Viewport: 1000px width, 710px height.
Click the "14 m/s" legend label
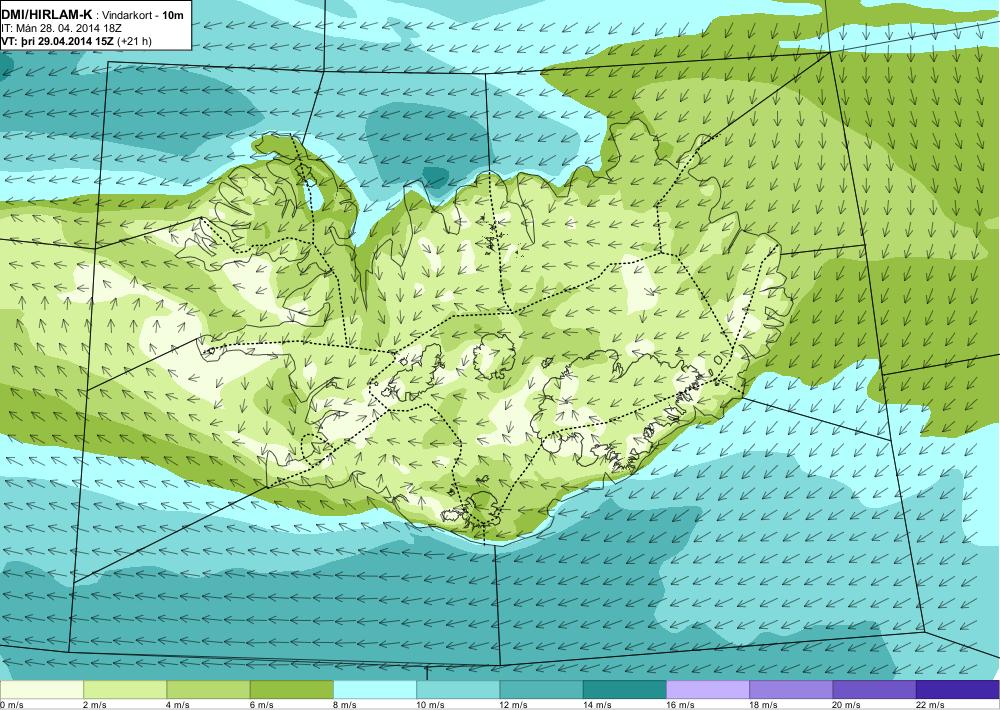[597, 705]
